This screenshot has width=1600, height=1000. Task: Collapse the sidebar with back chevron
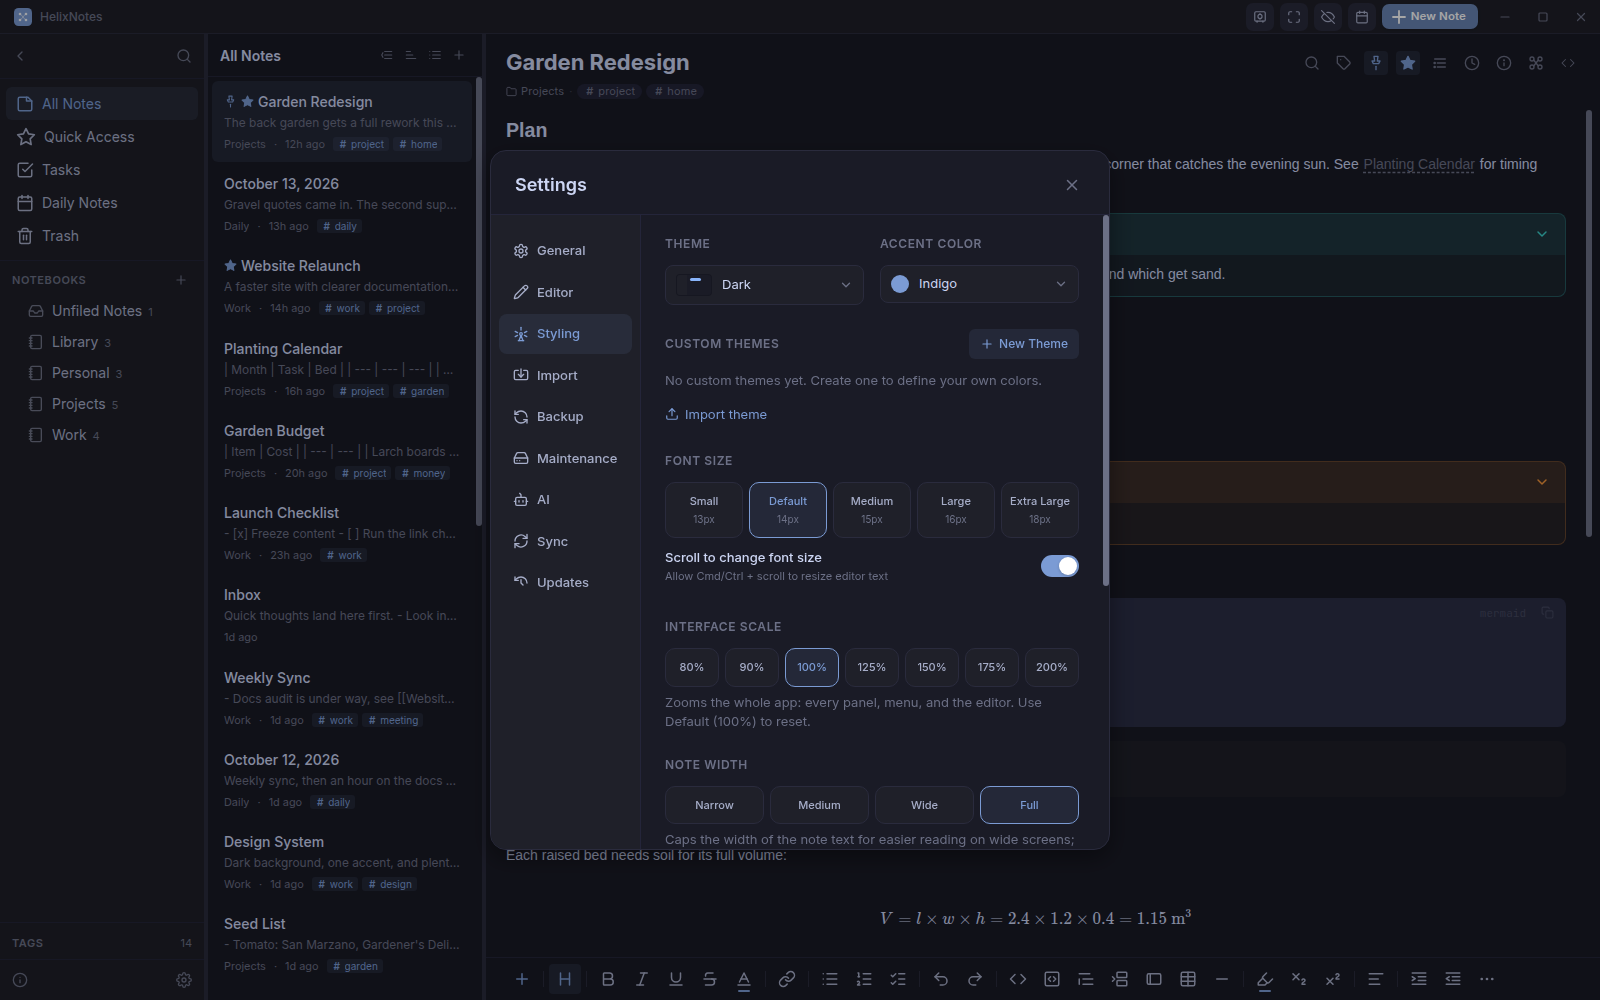(20, 56)
